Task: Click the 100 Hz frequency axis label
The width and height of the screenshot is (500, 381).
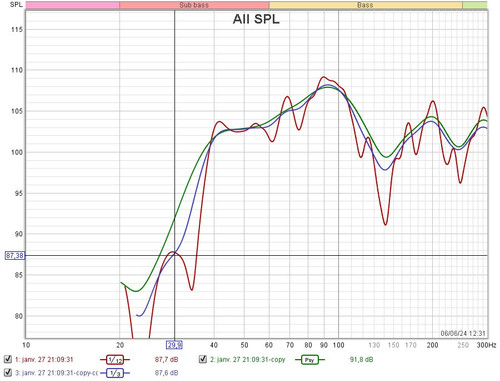Action: click(x=338, y=345)
